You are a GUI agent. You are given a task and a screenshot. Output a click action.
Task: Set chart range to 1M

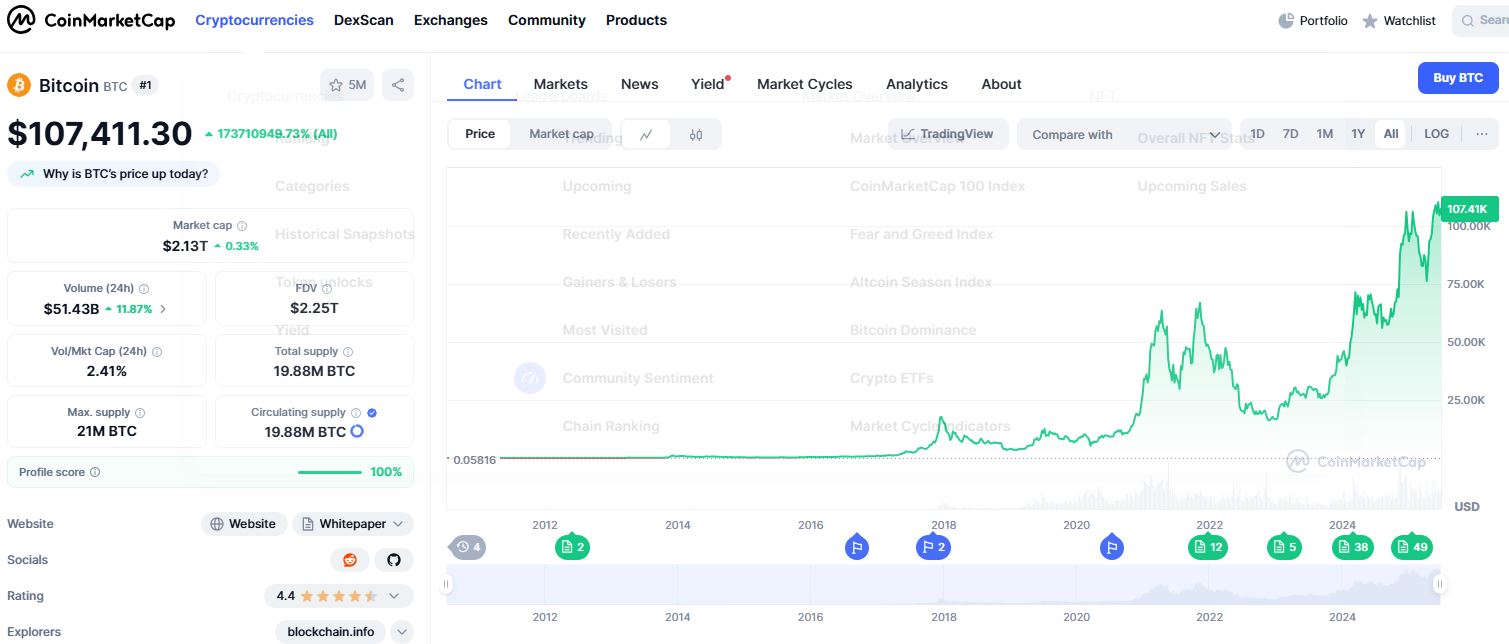click(x=1325, y=134)
